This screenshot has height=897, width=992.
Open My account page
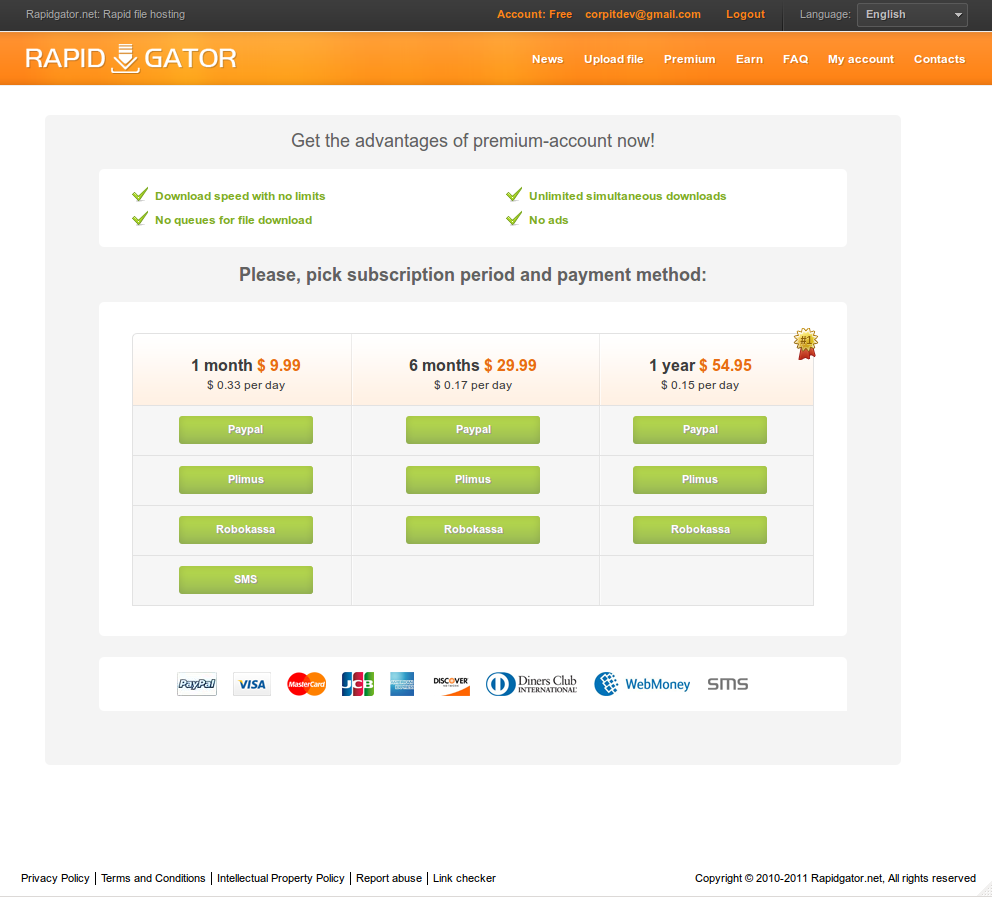860,59
